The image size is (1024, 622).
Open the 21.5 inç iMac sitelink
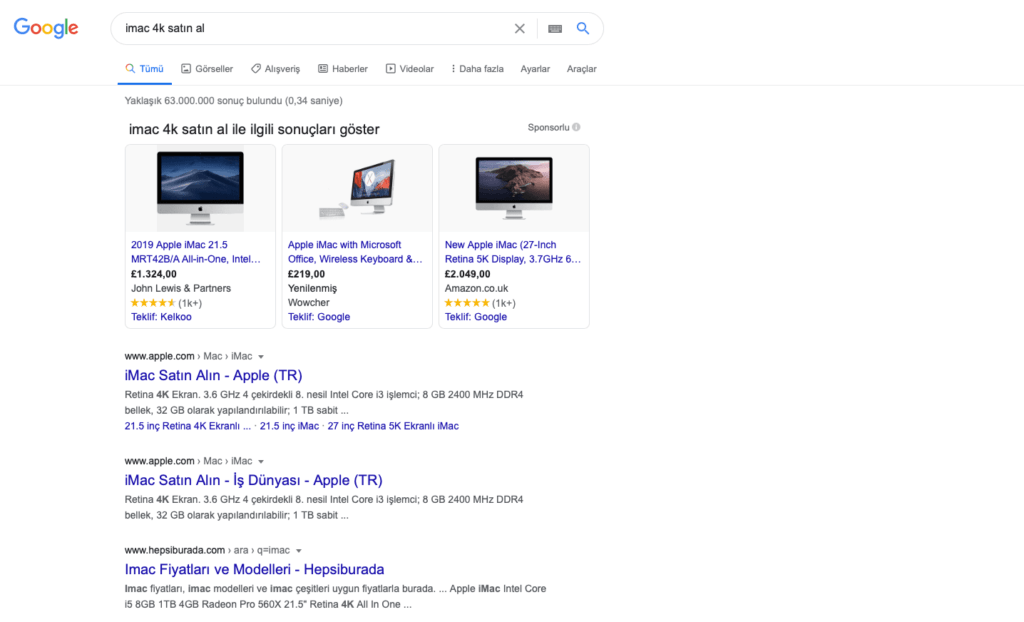(x=289, y=426)
